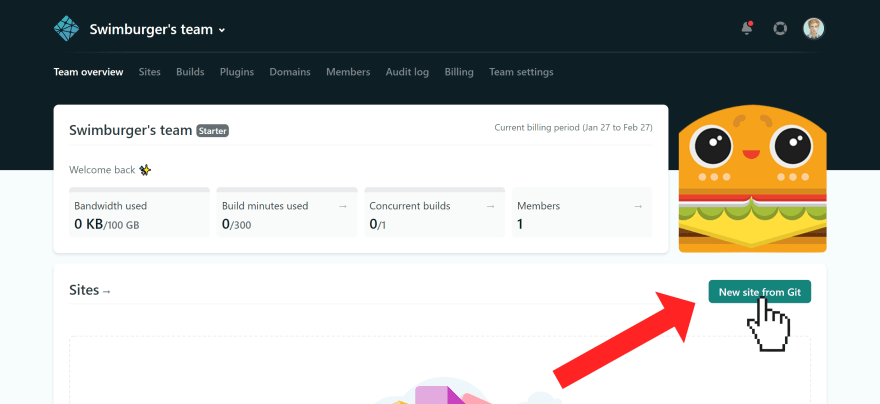Image resolution: width=880 pixels, height=404 pixels.
Task: Click the Swimburger's team card title
Action: coord(131,131)
